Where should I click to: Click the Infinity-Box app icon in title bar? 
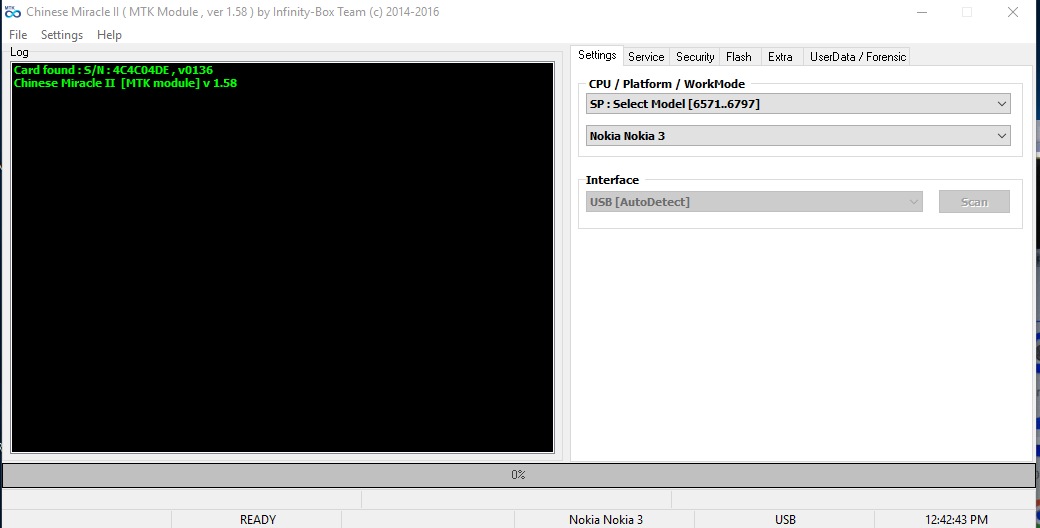13,12
